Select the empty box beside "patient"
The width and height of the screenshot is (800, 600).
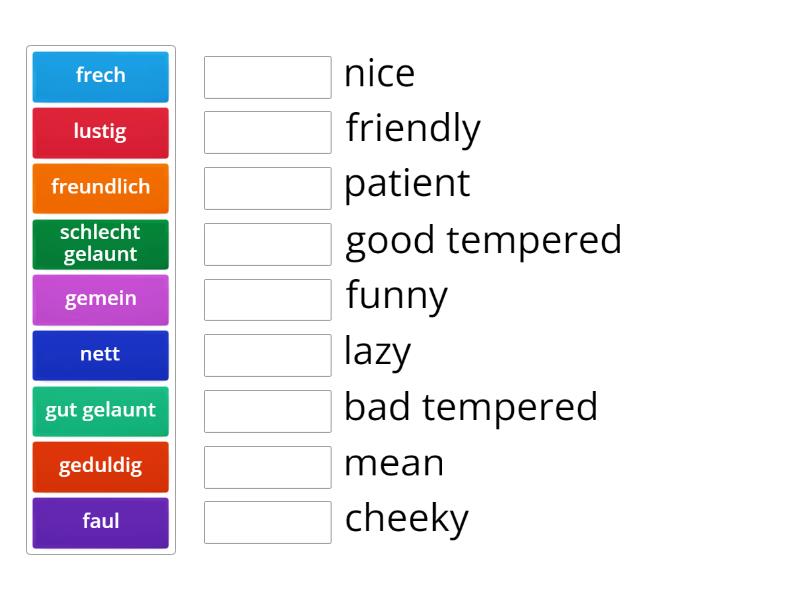(x=267, y=188)
